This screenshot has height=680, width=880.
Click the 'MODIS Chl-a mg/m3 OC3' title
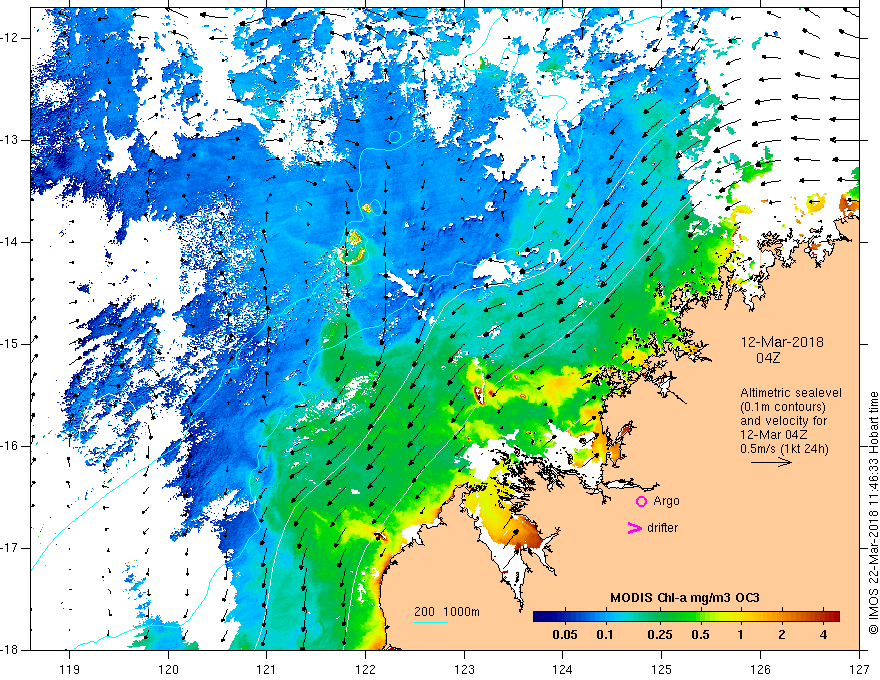pyautogui.click(x=685, y=598)
